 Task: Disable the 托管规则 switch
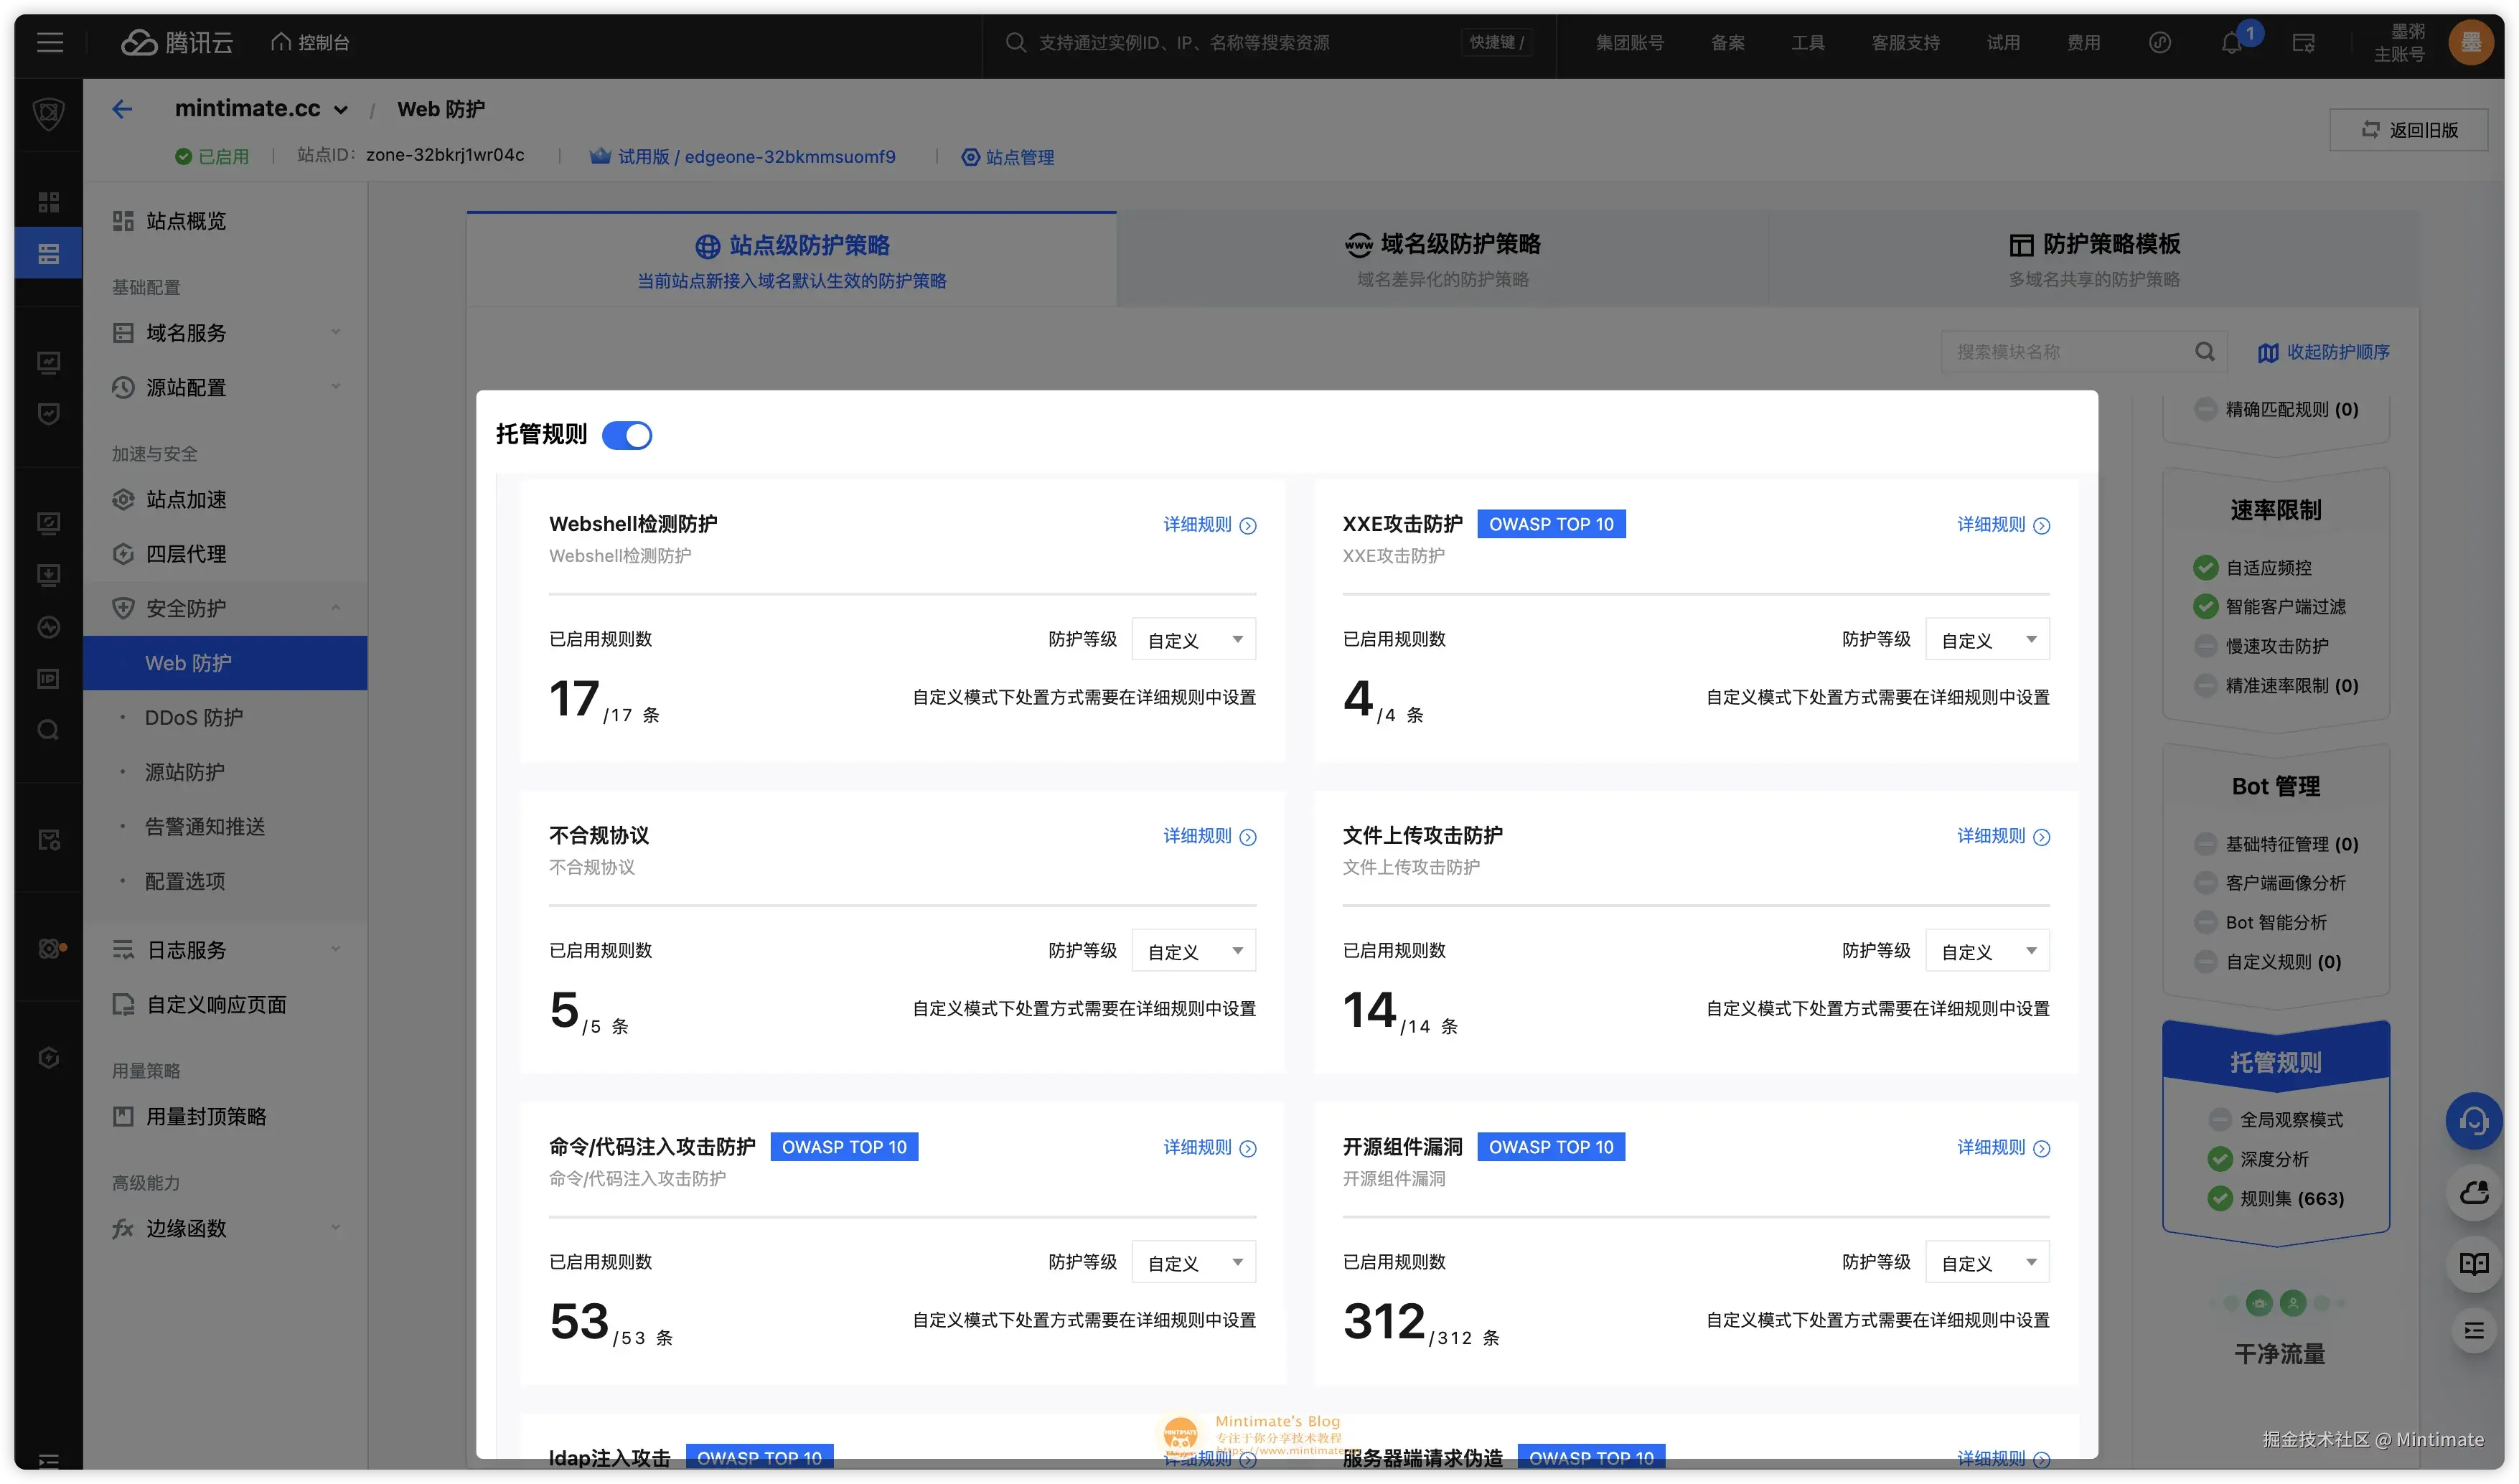pos(627,435)
